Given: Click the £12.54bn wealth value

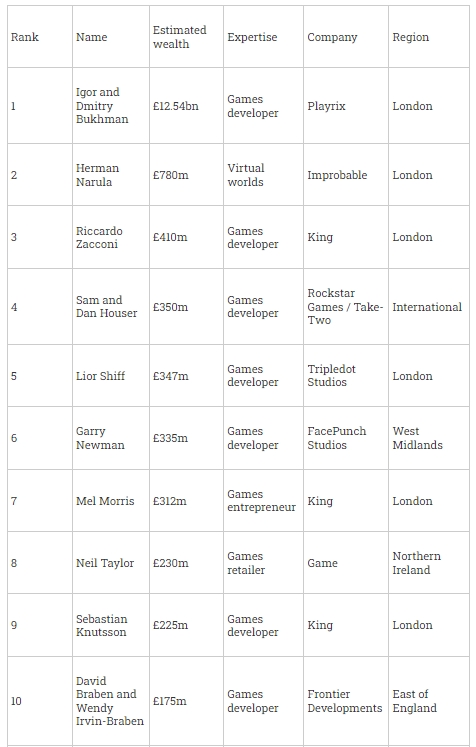Looking at the screenshot, I should 175,106.
